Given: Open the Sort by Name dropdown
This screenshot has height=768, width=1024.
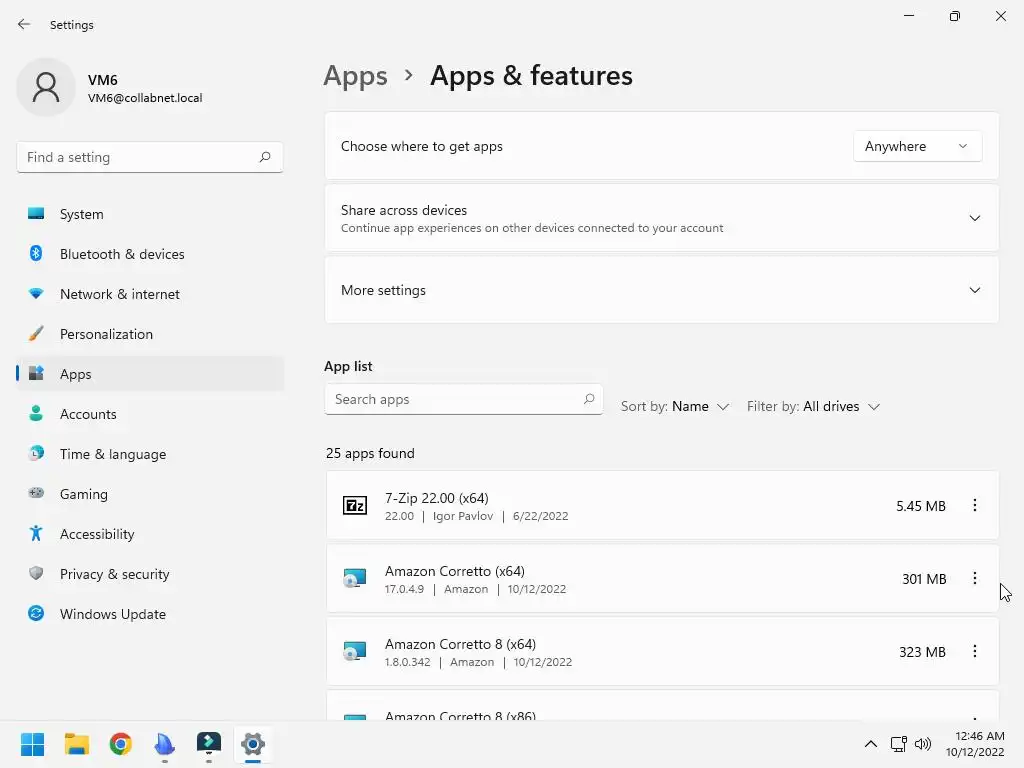Looking at the screenshot, I should pyautogui.click(x=675, y=407).
